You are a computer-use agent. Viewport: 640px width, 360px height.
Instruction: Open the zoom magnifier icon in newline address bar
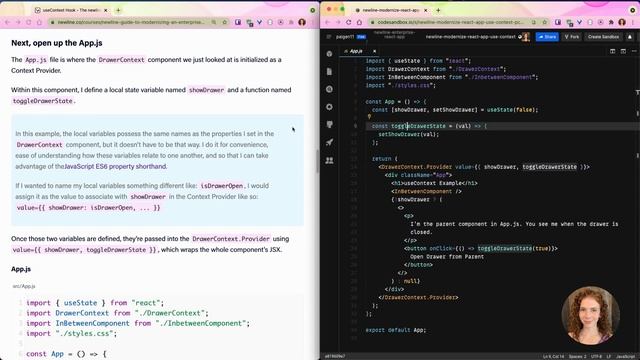point(213,22)
